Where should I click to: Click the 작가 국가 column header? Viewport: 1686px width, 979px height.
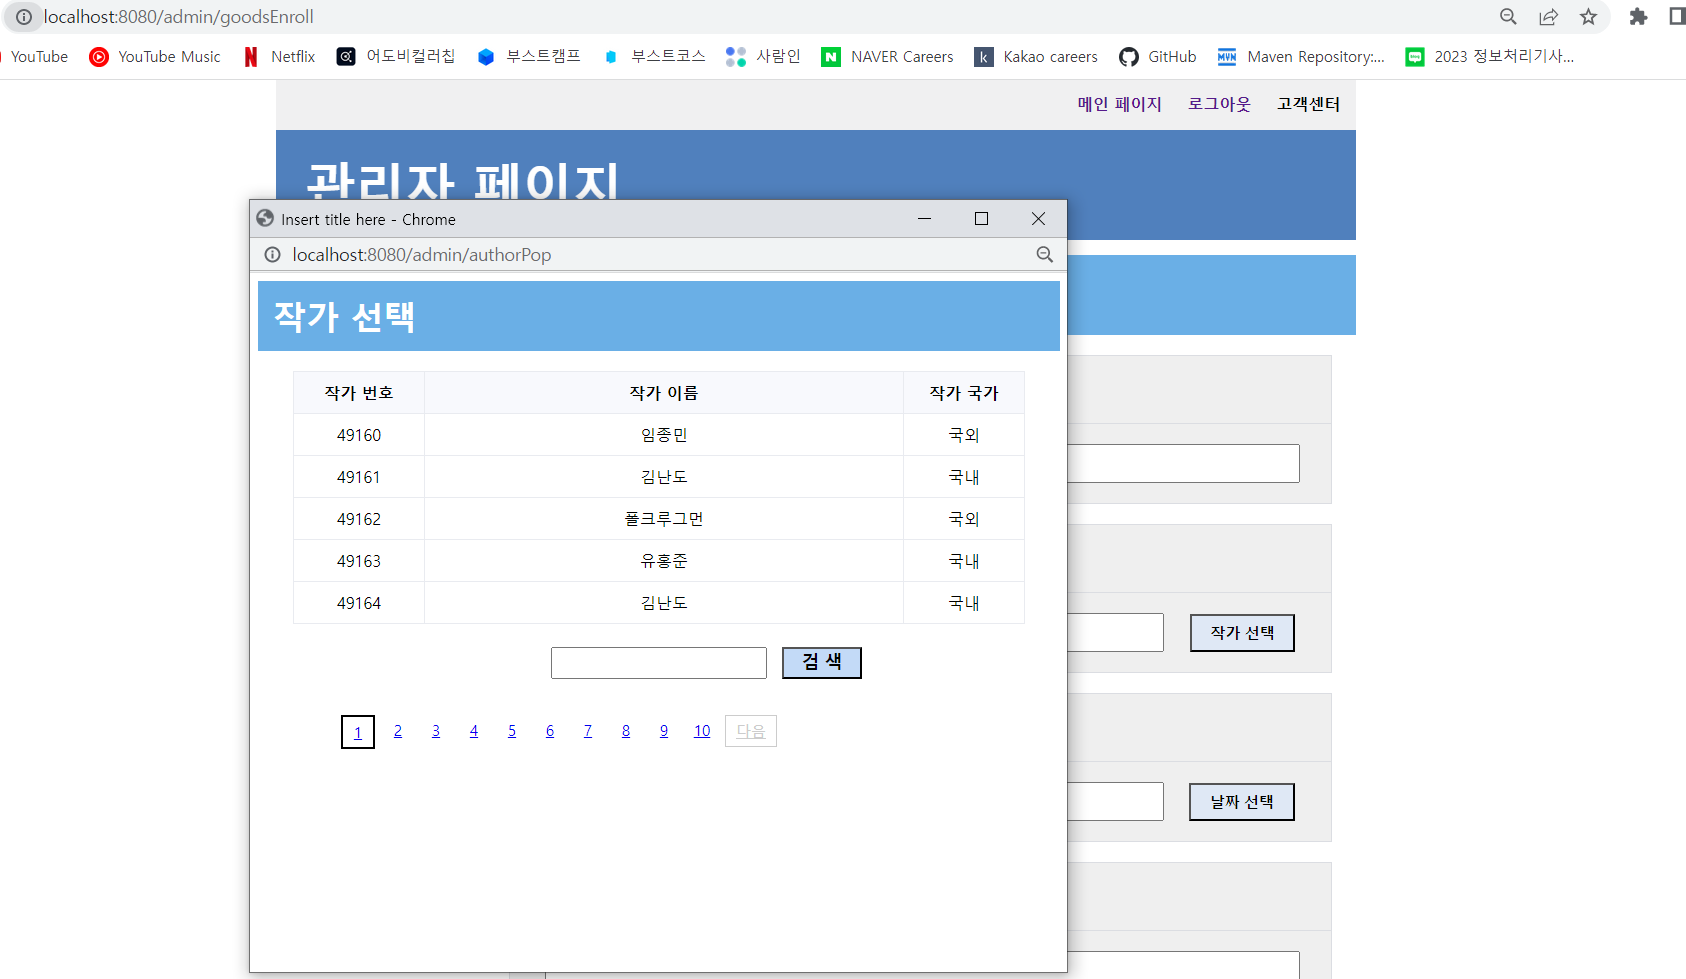click(964, 393)
